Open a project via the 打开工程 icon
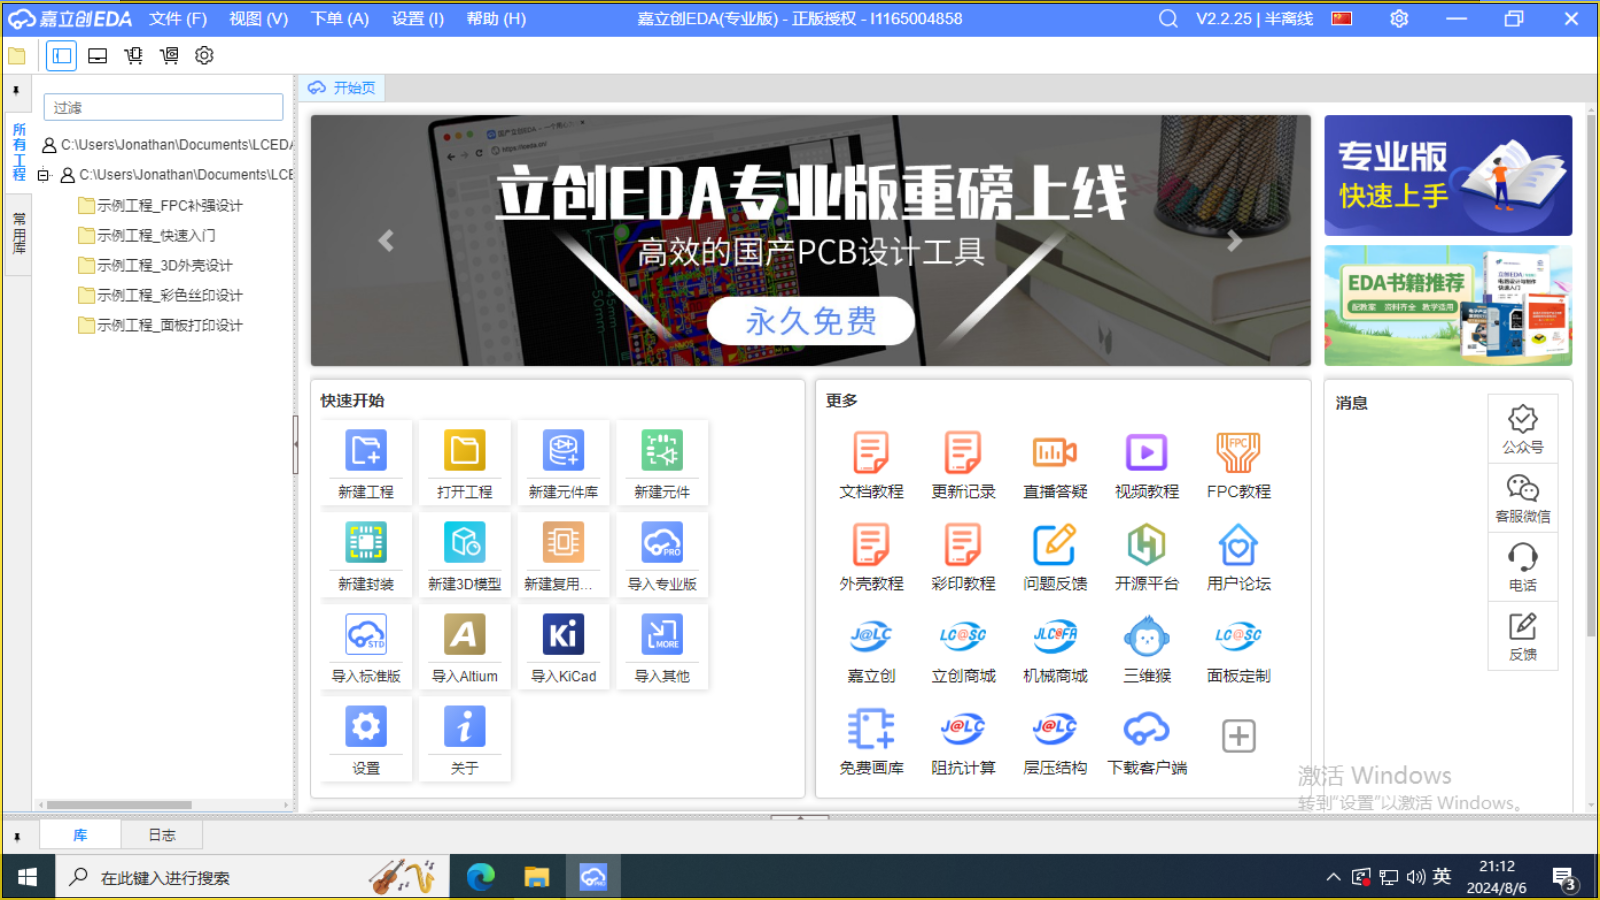 coord(464,451)
